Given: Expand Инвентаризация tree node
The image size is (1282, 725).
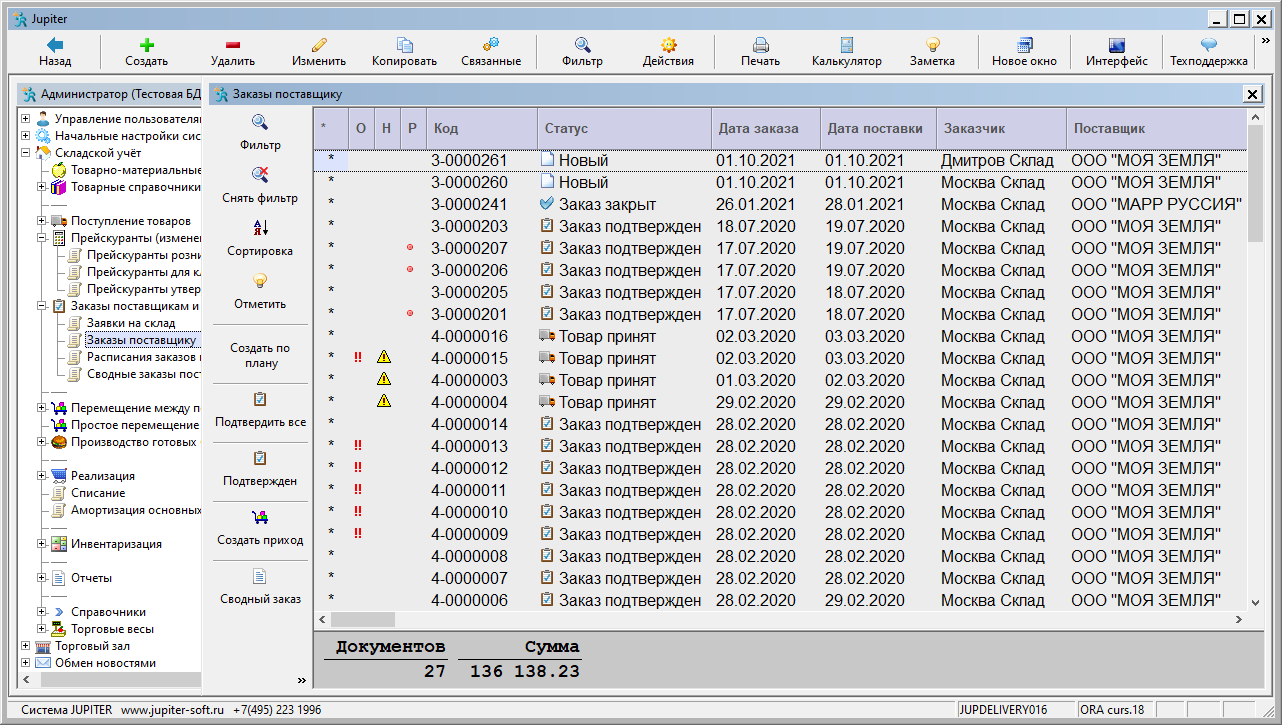Looking at the screenshot, I should (41, 544).
